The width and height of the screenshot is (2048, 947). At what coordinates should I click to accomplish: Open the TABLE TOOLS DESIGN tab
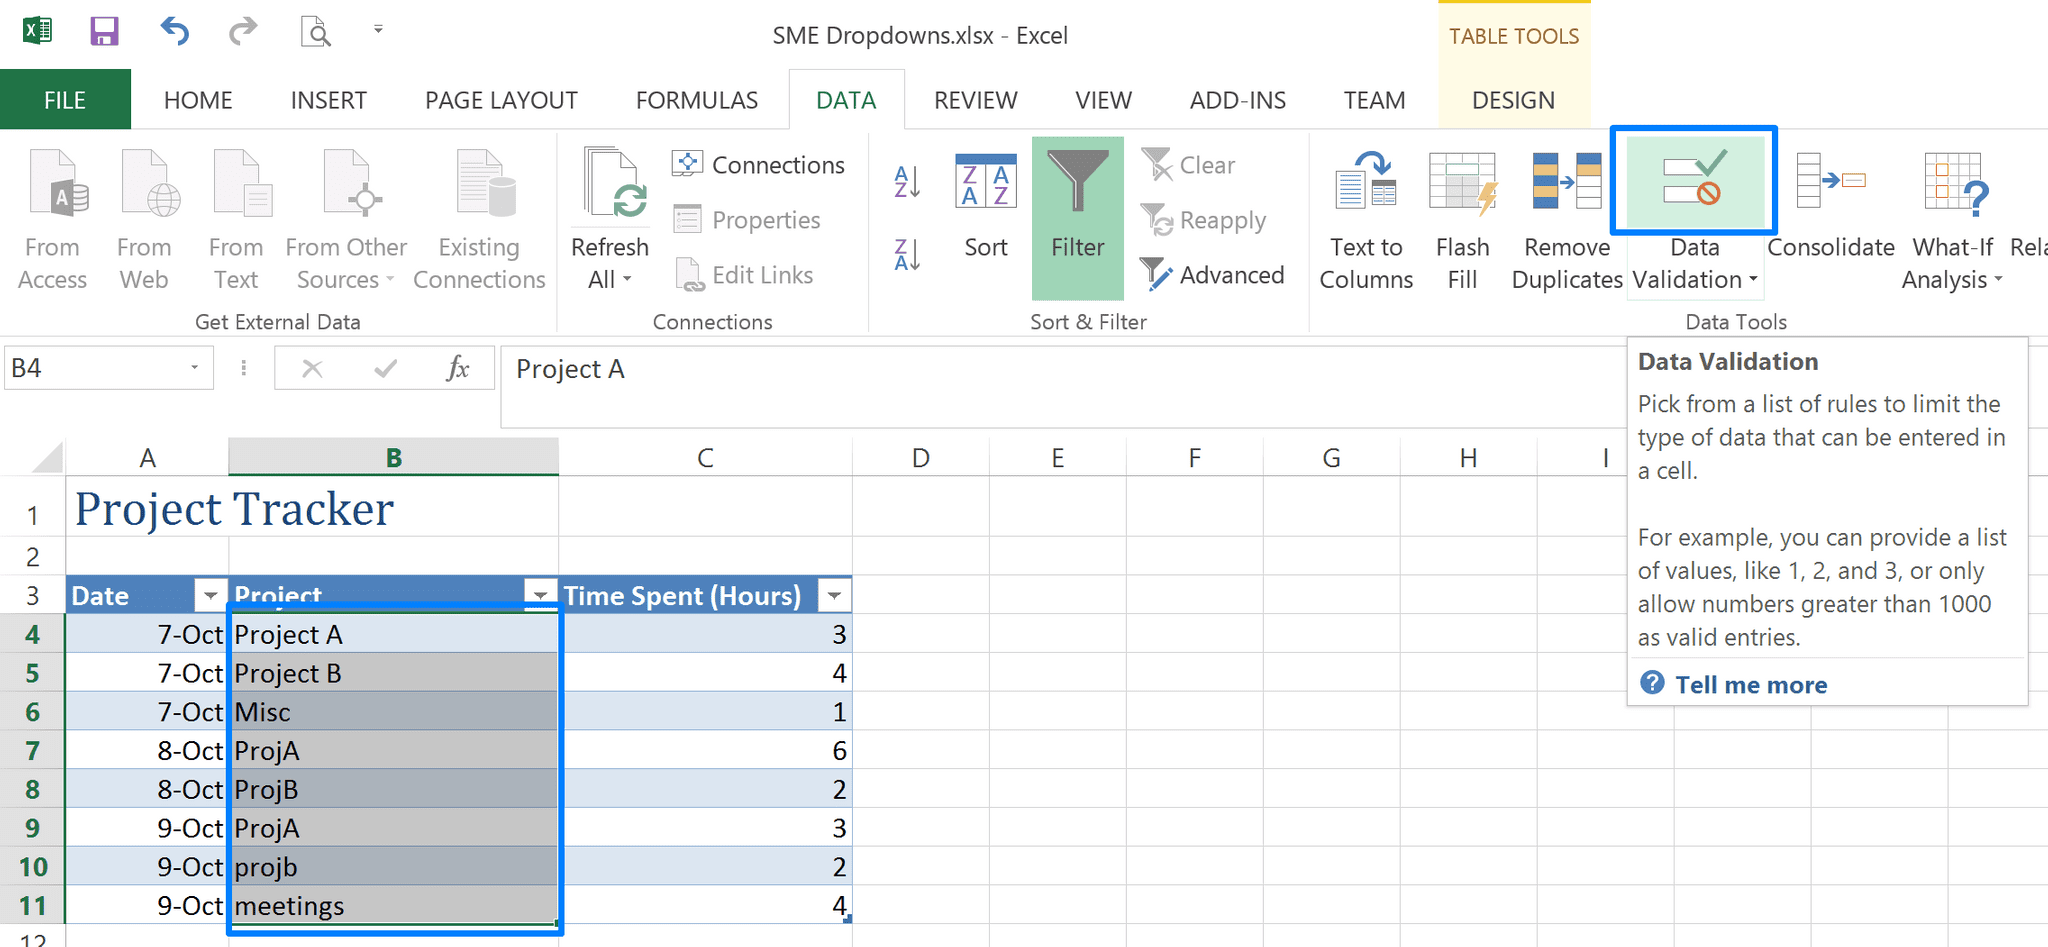point(1512,99)
